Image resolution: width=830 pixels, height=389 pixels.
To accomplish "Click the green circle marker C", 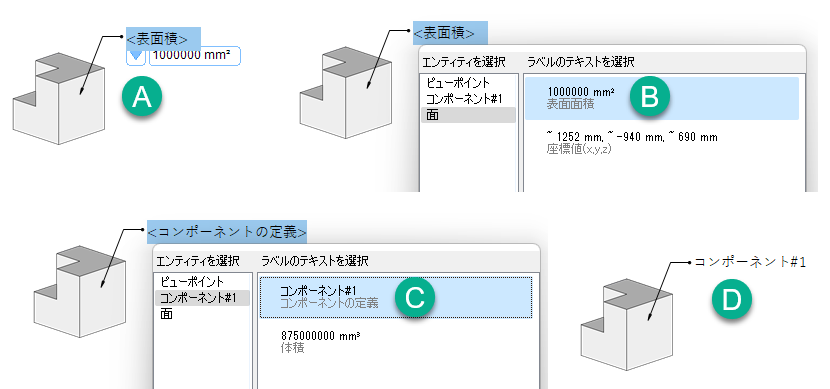I will pos(414,297).
